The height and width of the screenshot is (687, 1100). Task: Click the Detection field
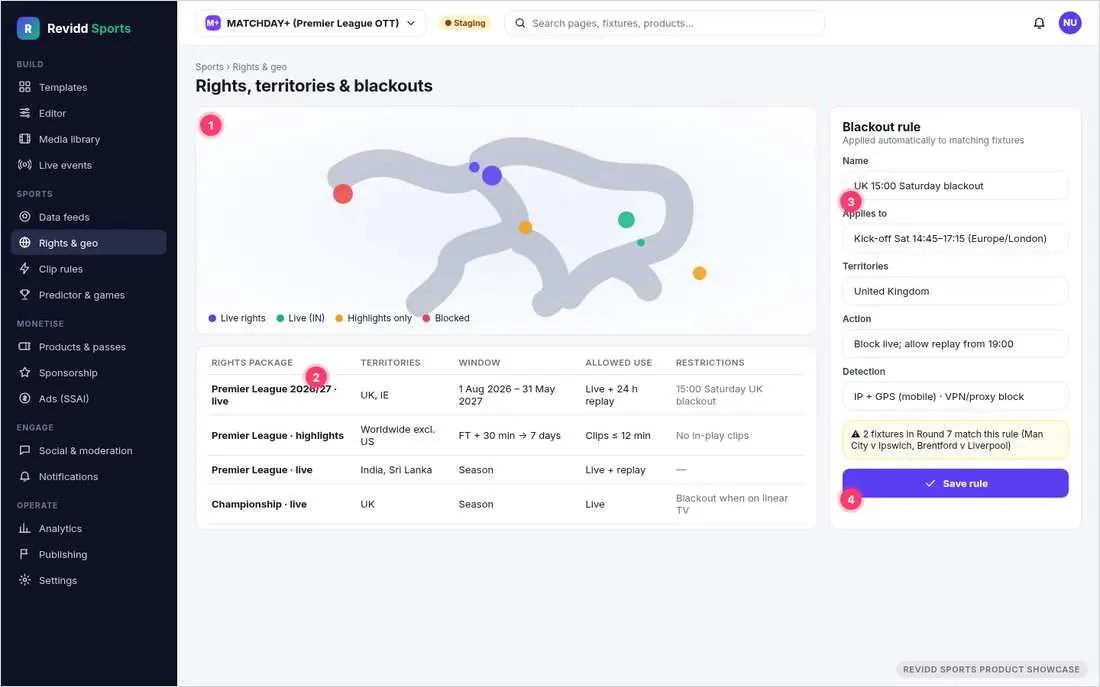coord(955,396)
